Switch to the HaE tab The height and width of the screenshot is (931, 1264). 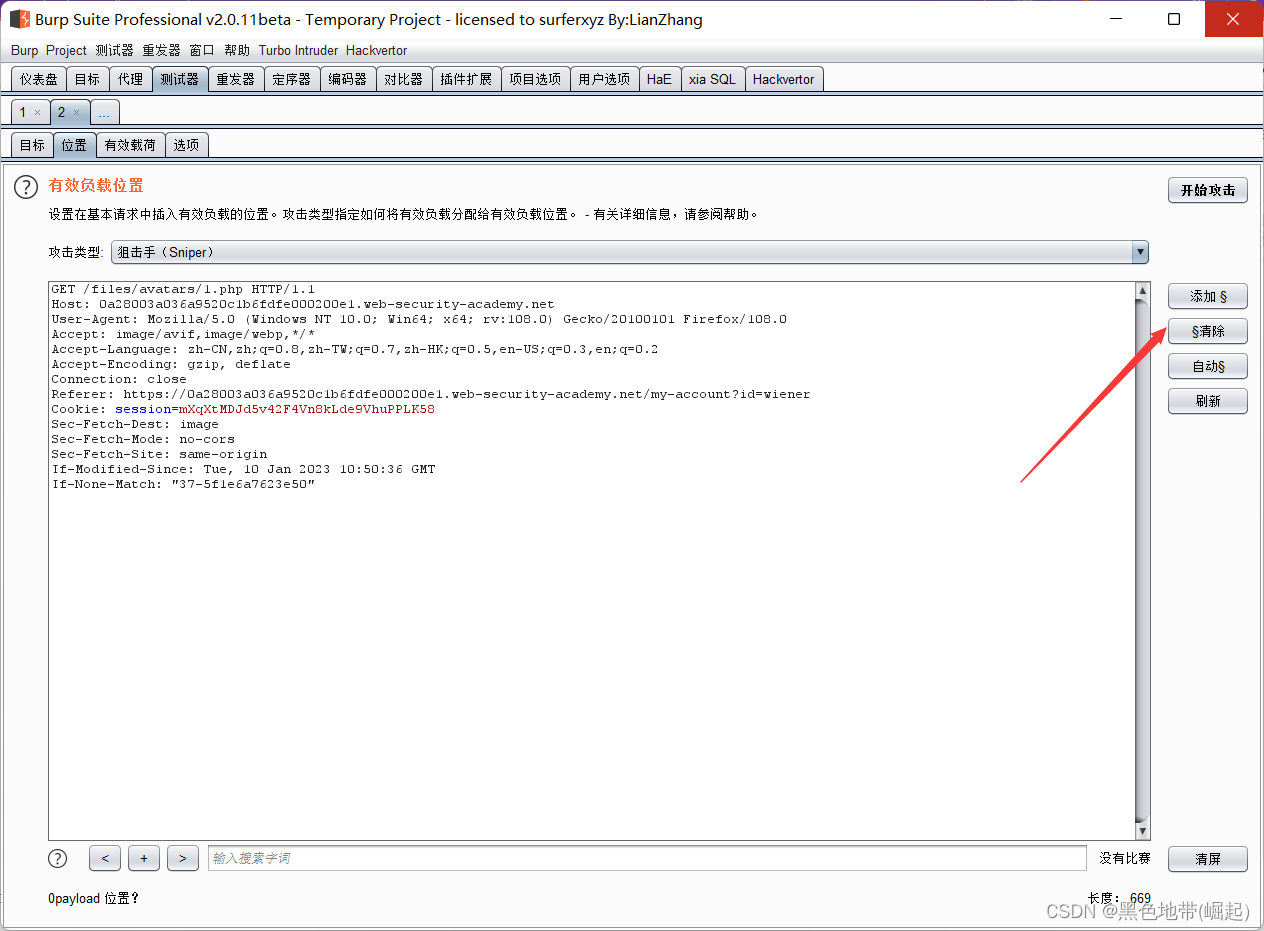click(659, 79)
